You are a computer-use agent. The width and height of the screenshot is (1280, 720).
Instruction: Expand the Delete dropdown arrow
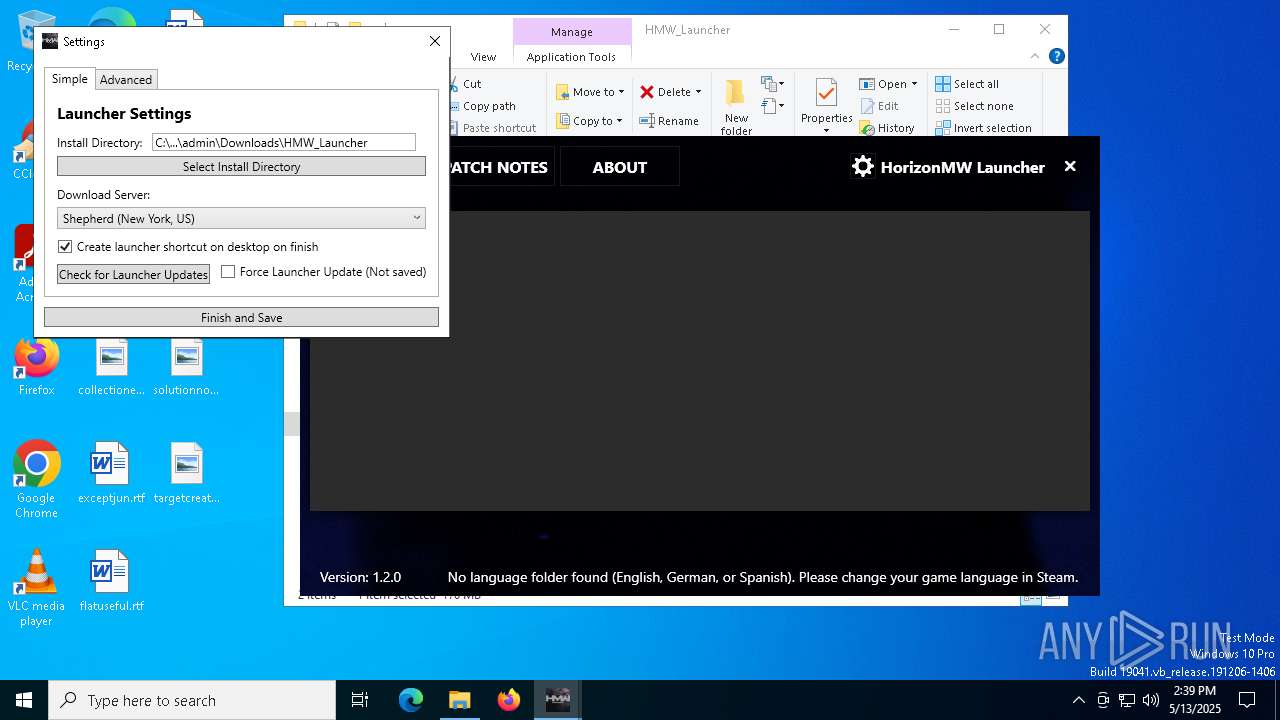tap(698, 92)
